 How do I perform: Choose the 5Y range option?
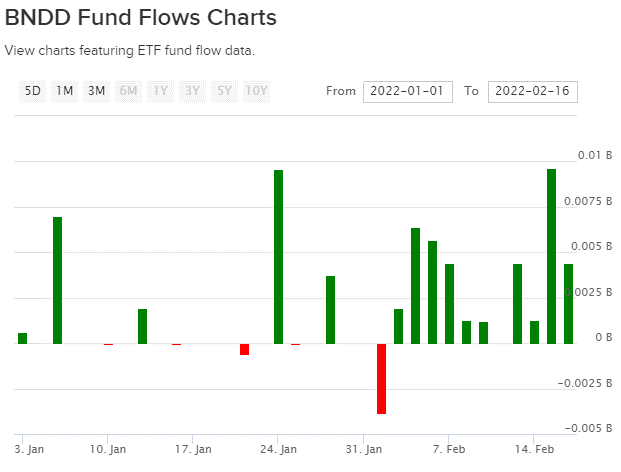tap(225, 91)
